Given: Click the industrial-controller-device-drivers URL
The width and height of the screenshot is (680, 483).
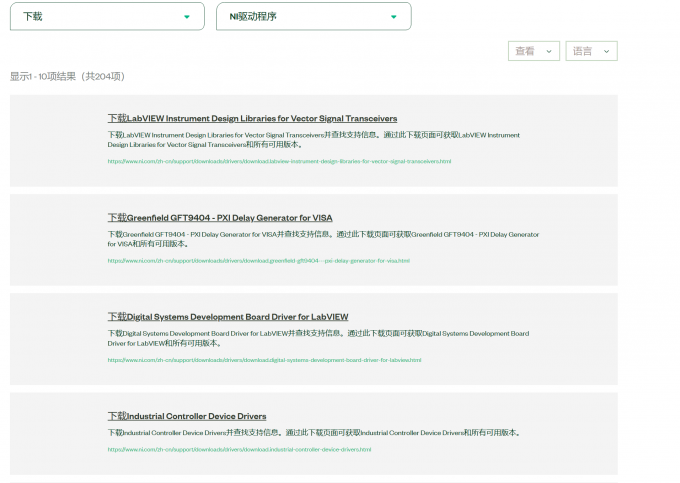Looking at the screenshot, I should (239, 450).
